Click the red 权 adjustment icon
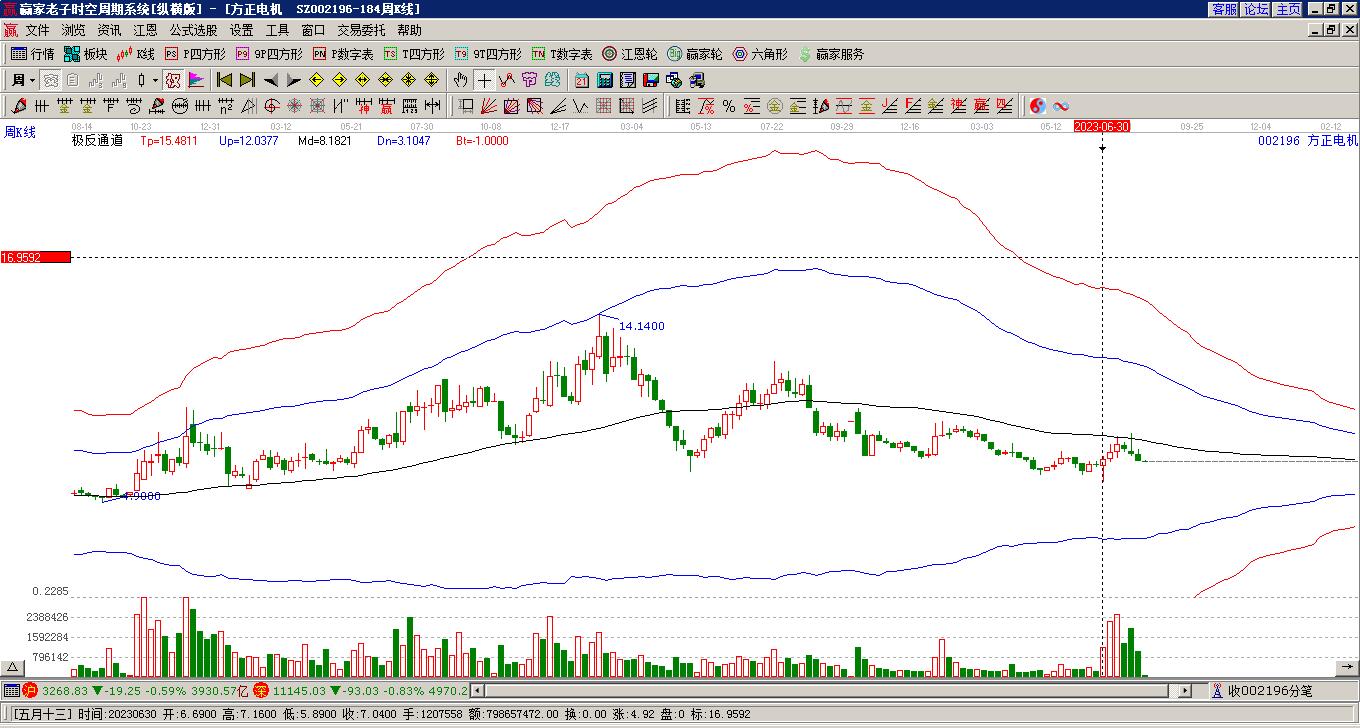Image resolution: width=1360 pixels, height=728 pixels. [x=173, y=80]
